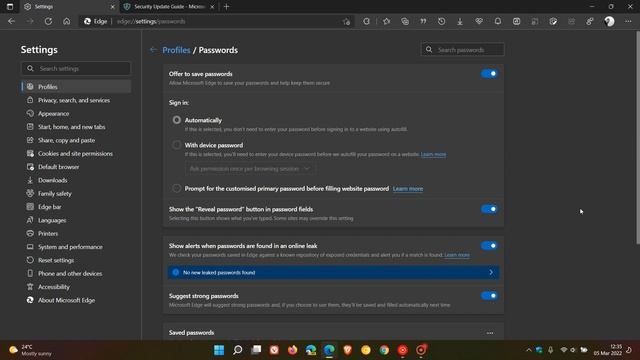Open the tab actions menu icon
Image resolution: width=640 pixels, height=360 pixels.
[x=10, y=7]
